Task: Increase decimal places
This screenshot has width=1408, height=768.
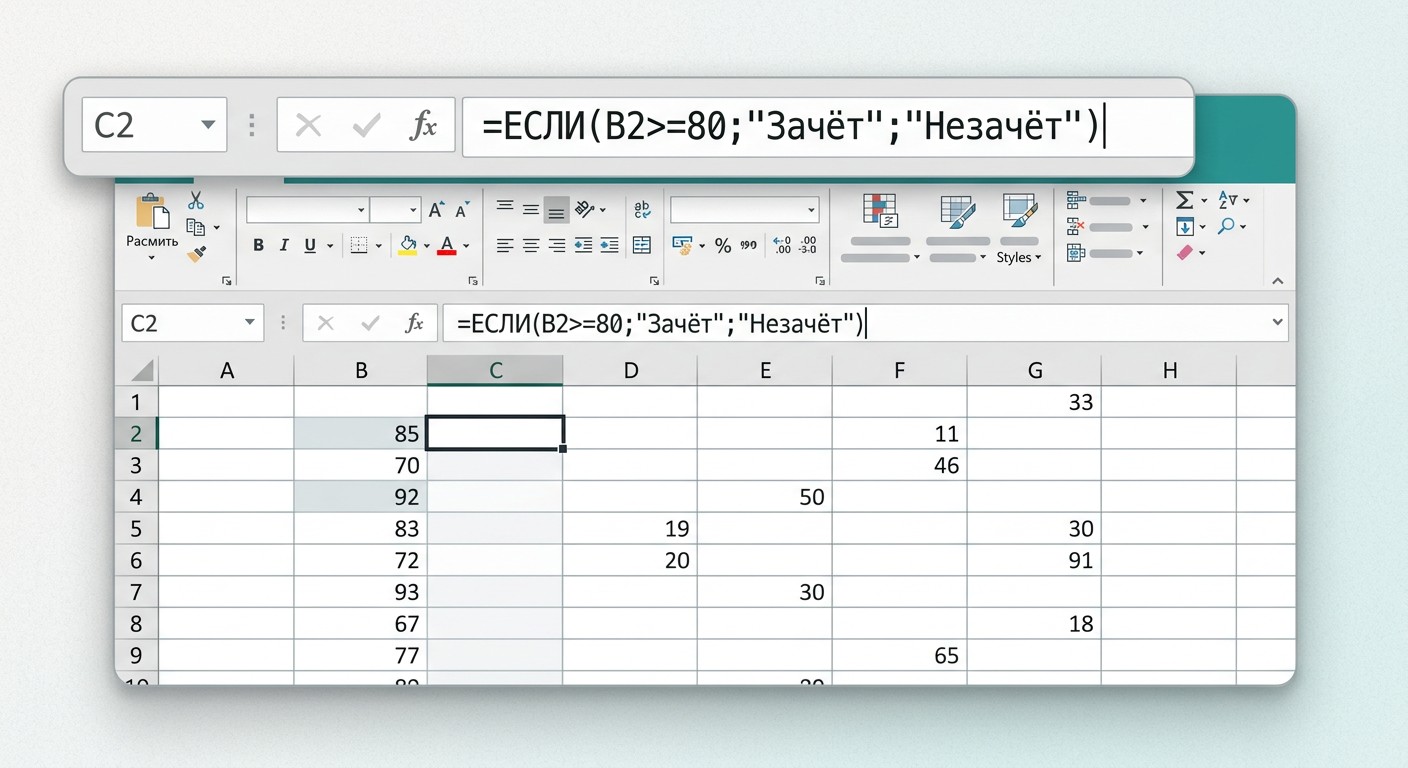Action: click(x=782, y=245)
